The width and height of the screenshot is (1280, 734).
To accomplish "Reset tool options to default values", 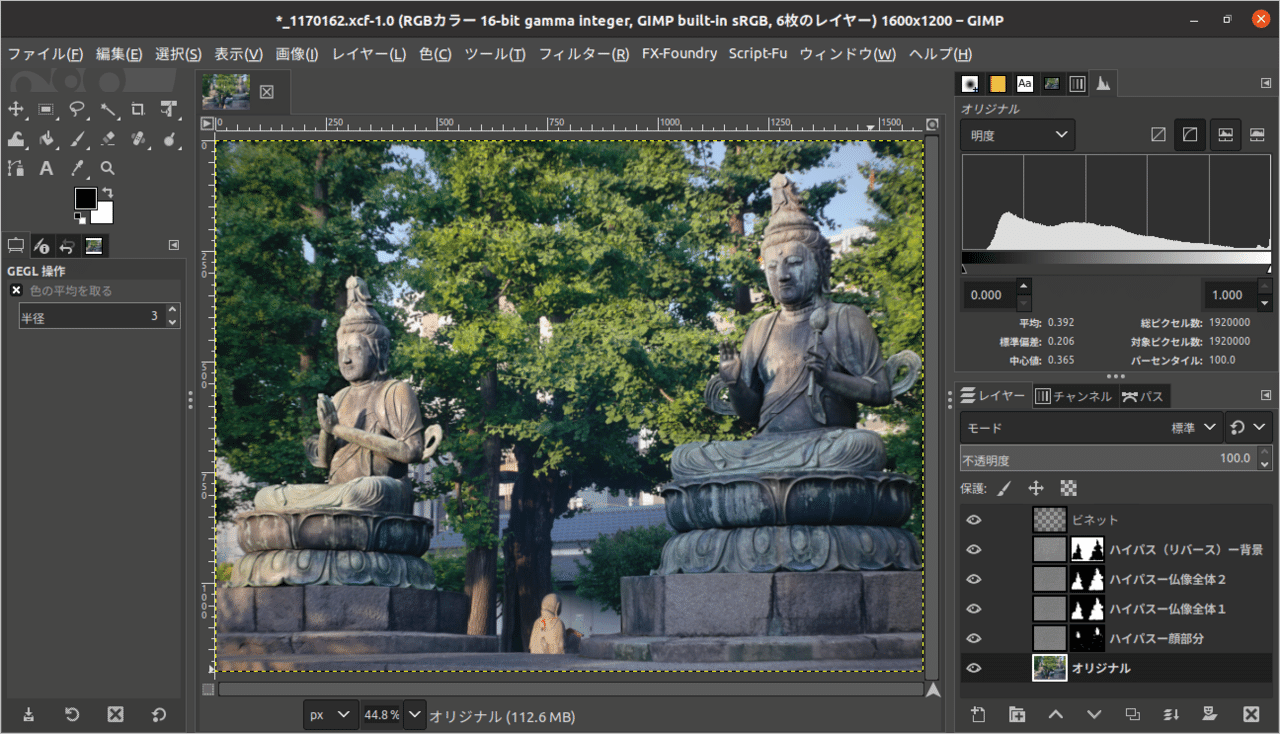I will (159, 714).
